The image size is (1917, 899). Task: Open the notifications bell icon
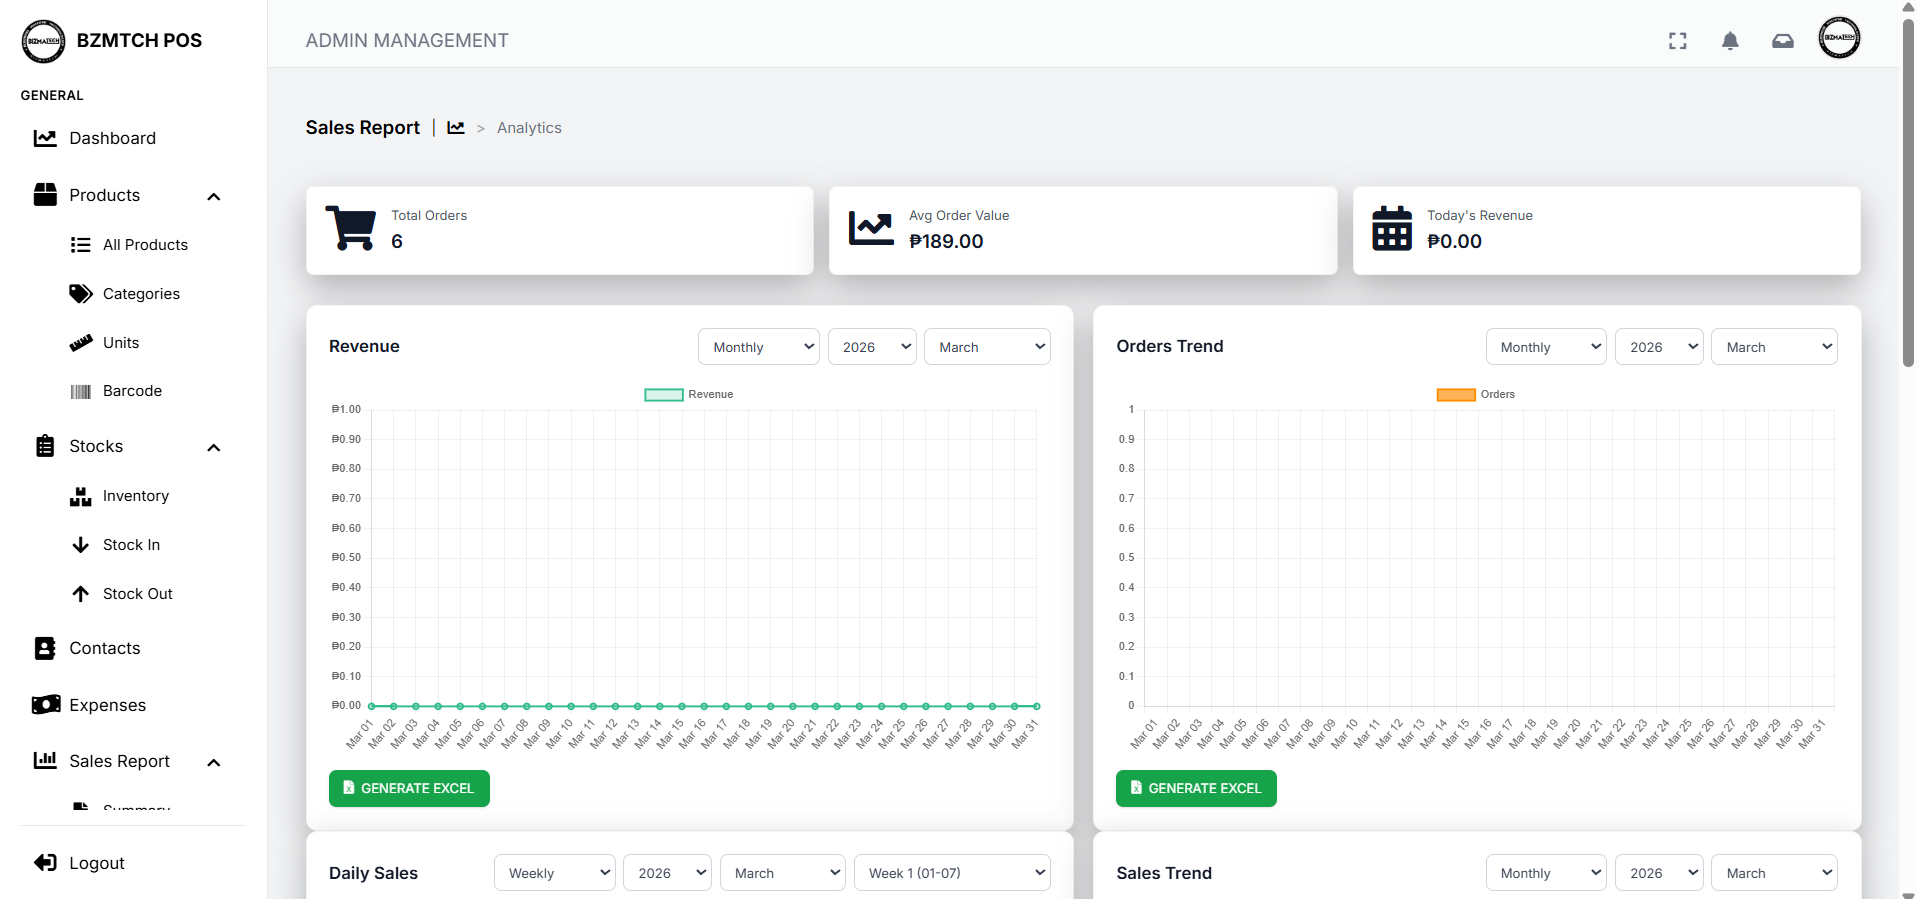coord(1729,41)
